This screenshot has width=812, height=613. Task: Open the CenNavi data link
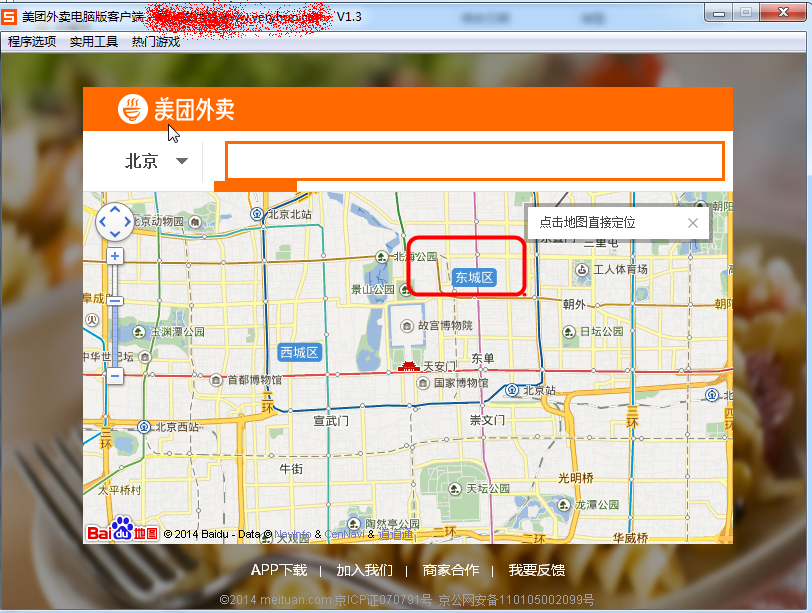pyautogui.click(x=344, y=534)
